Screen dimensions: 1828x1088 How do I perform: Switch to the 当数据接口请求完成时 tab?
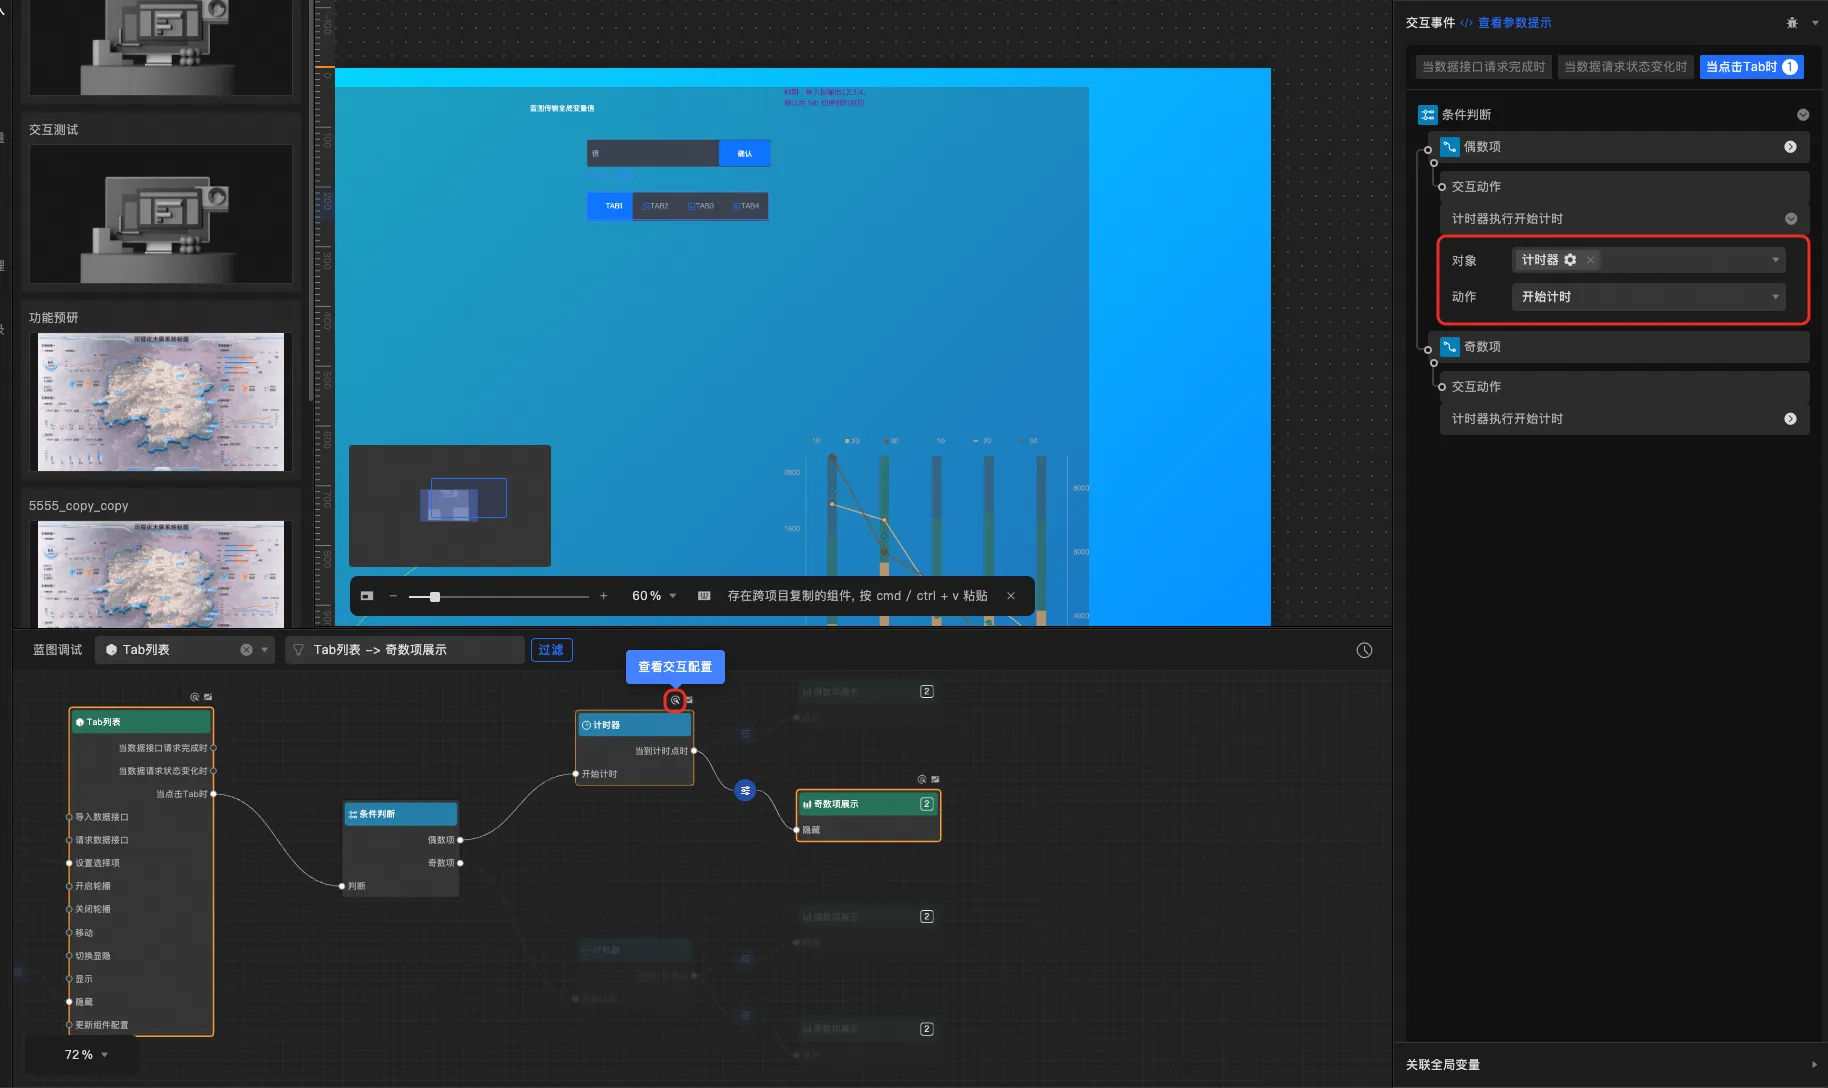[x=1483, y=67]
